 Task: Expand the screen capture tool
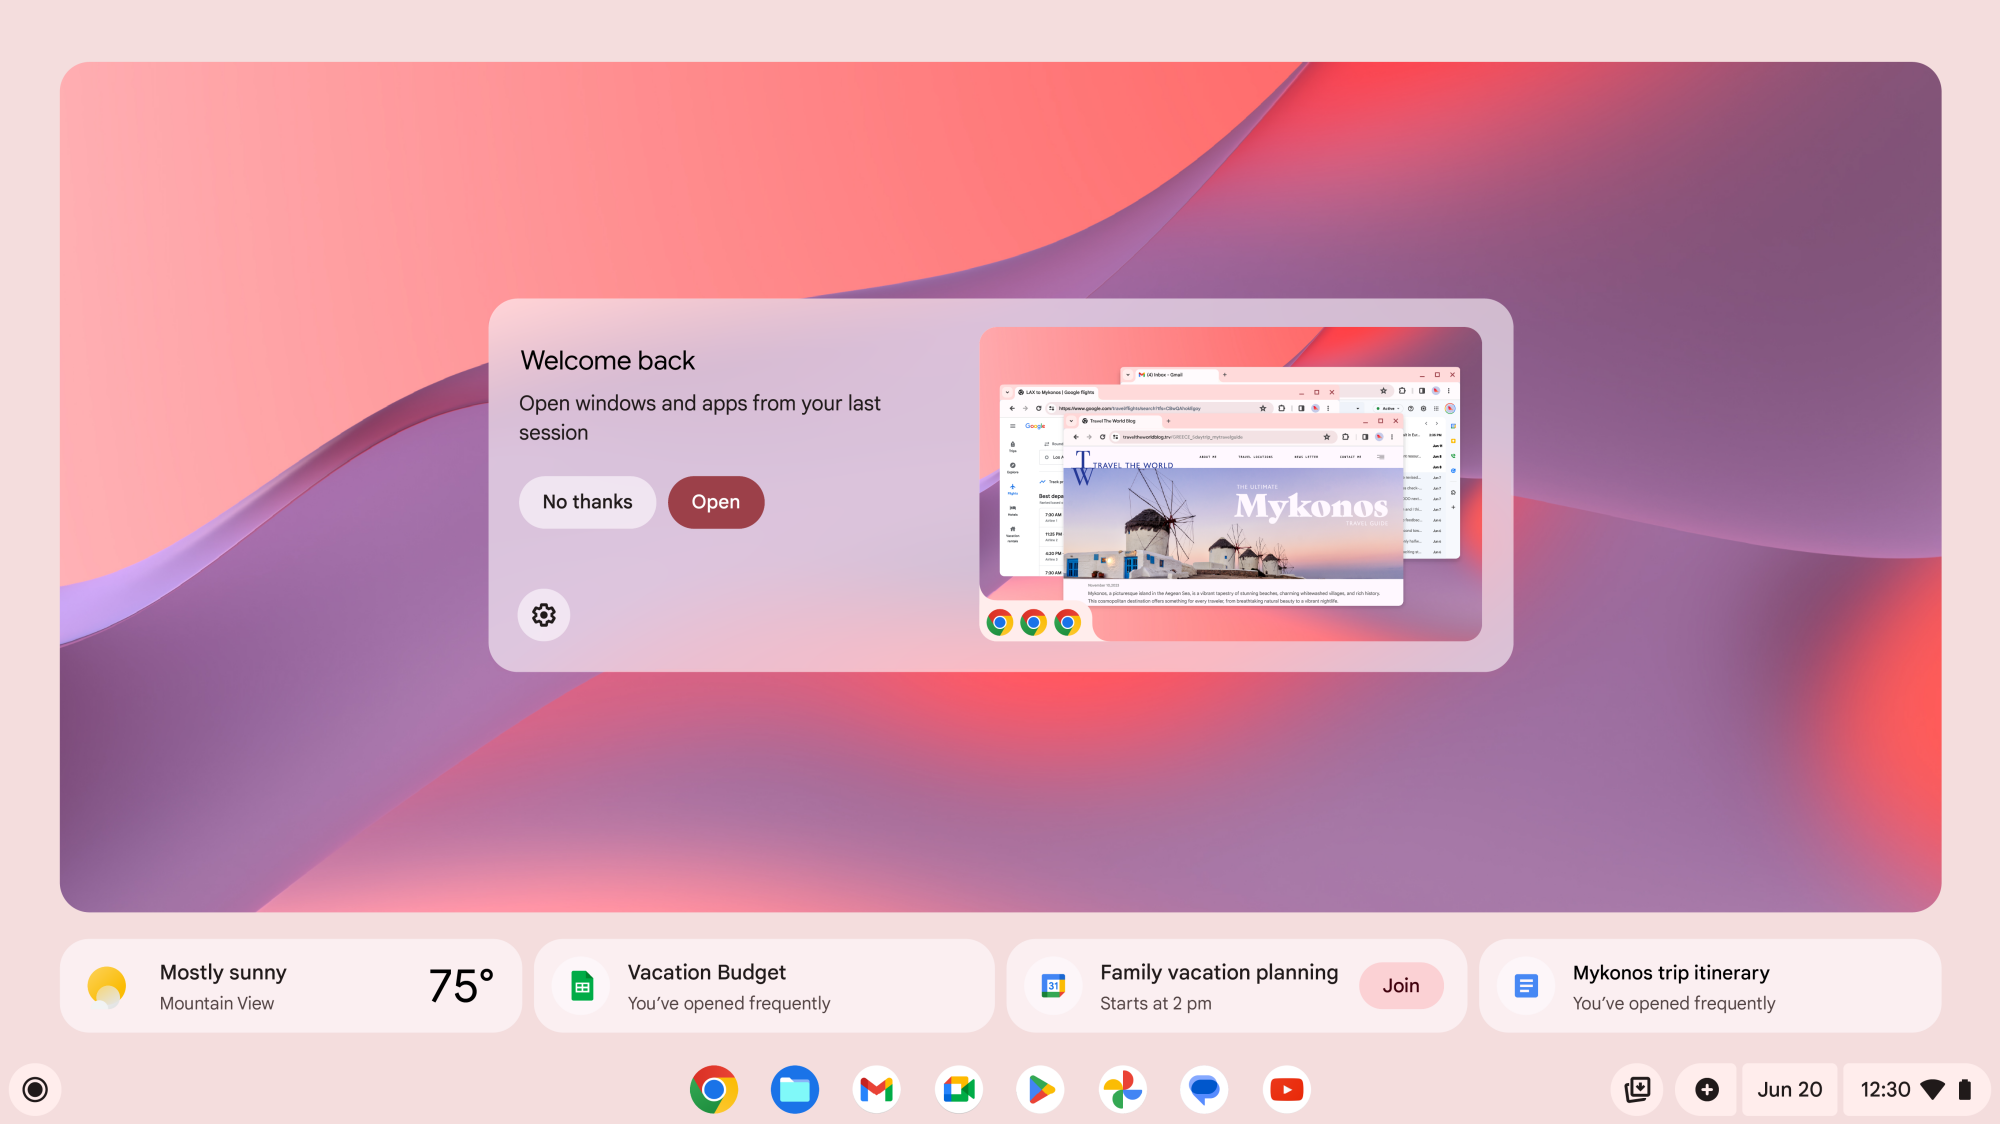point(1635,1090)
